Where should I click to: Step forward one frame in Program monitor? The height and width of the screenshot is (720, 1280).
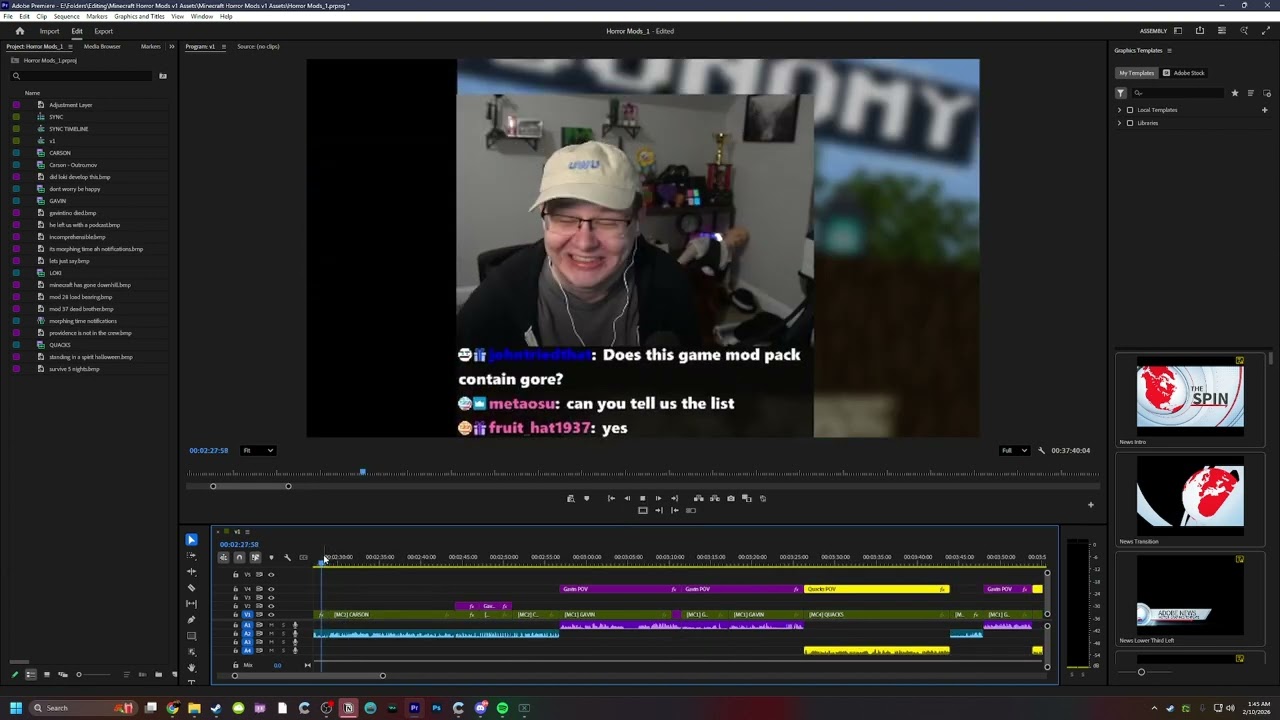[658, 498]
